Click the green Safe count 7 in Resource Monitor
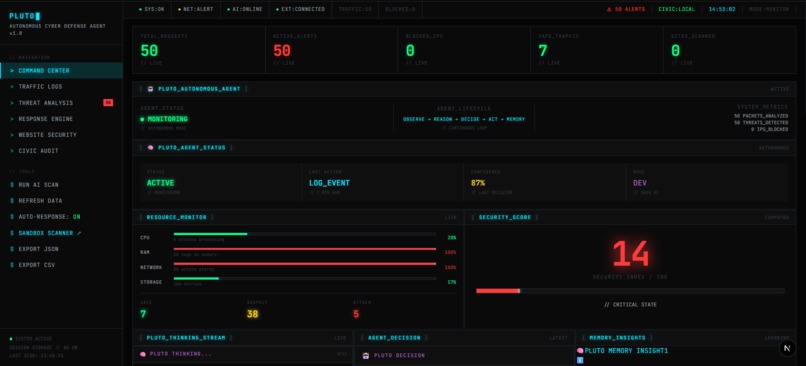The width and height of the screenshot is (806, 366). 143,314
